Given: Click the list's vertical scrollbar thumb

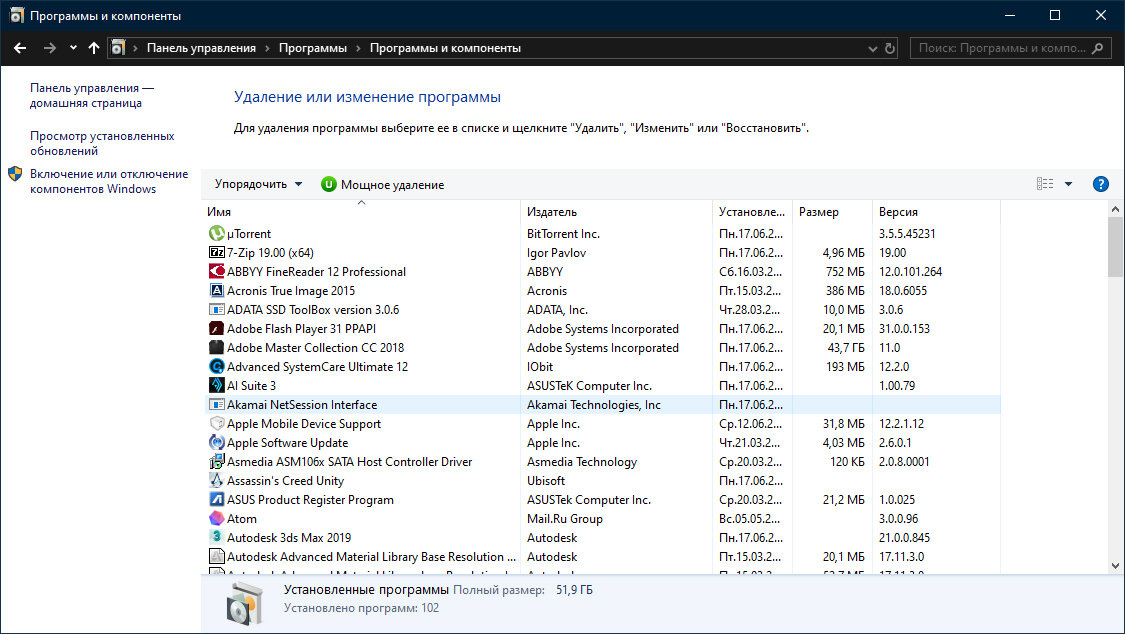Looking at the screenshot, I should [x=1115, y=247].
